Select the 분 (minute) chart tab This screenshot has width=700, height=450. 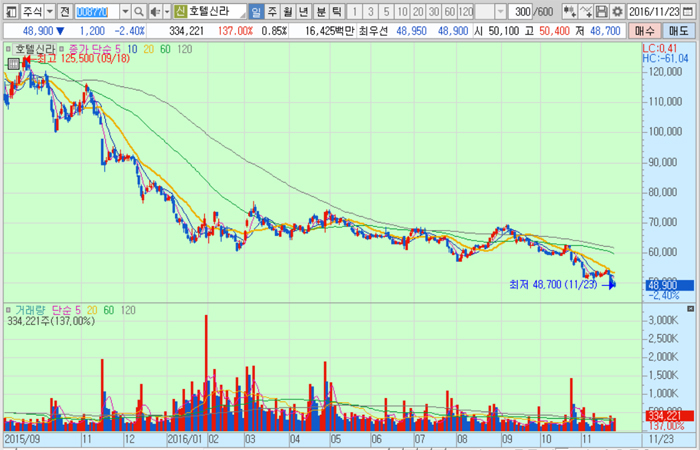pyautogui.click(x=320, y=12)
